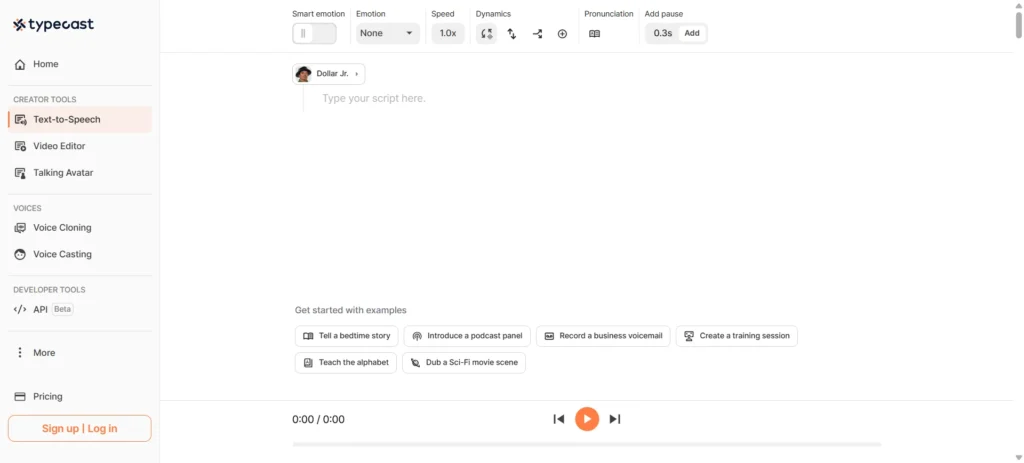Go to Home in the sidebar

tap(80, 64)
